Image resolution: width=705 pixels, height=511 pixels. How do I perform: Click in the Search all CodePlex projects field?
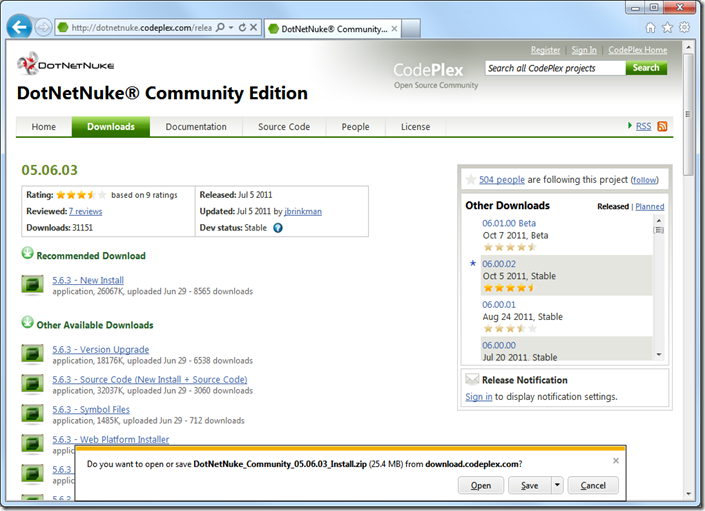(x=555, y=68)
